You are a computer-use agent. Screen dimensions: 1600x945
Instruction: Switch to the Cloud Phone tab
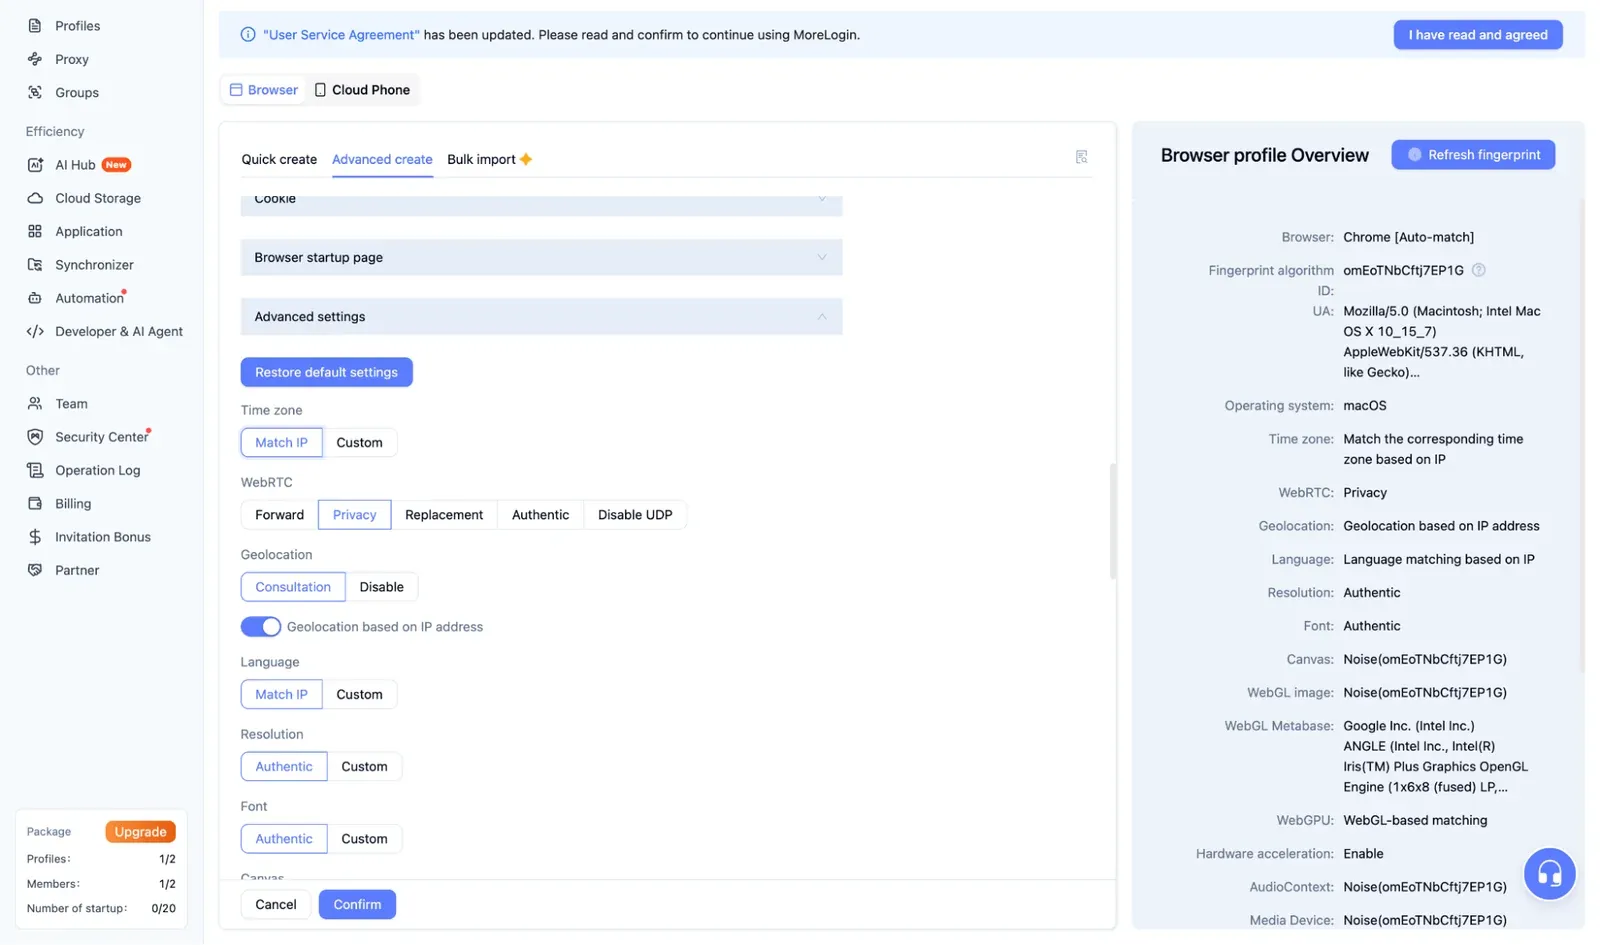362,90
